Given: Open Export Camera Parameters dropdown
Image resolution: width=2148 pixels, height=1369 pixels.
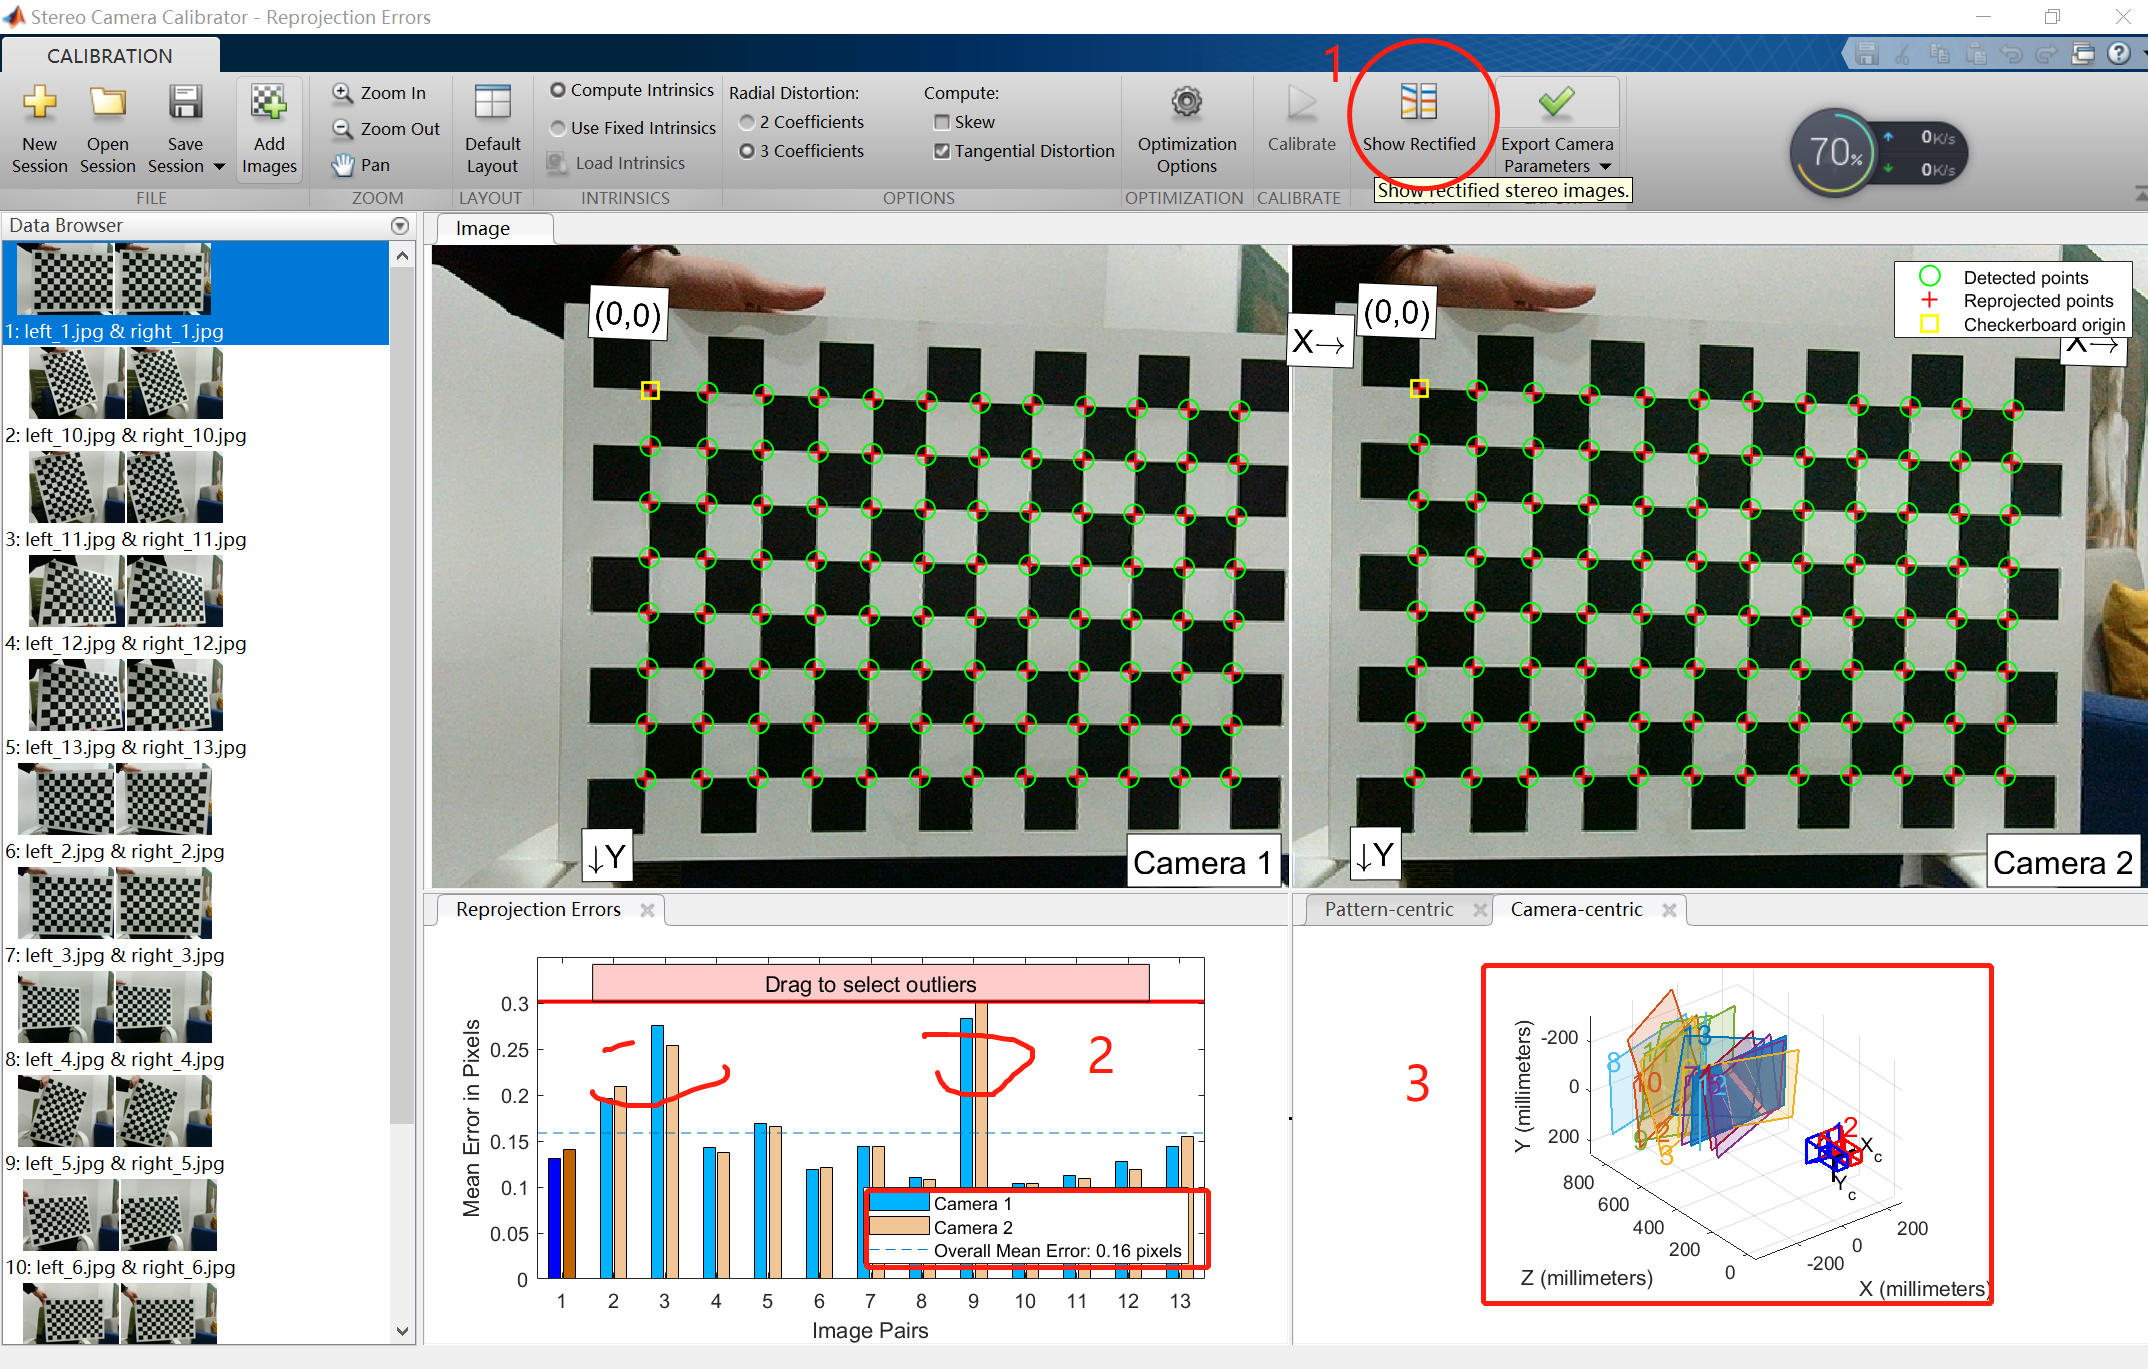Looking at the screenshot, I should pos(1605,167).
